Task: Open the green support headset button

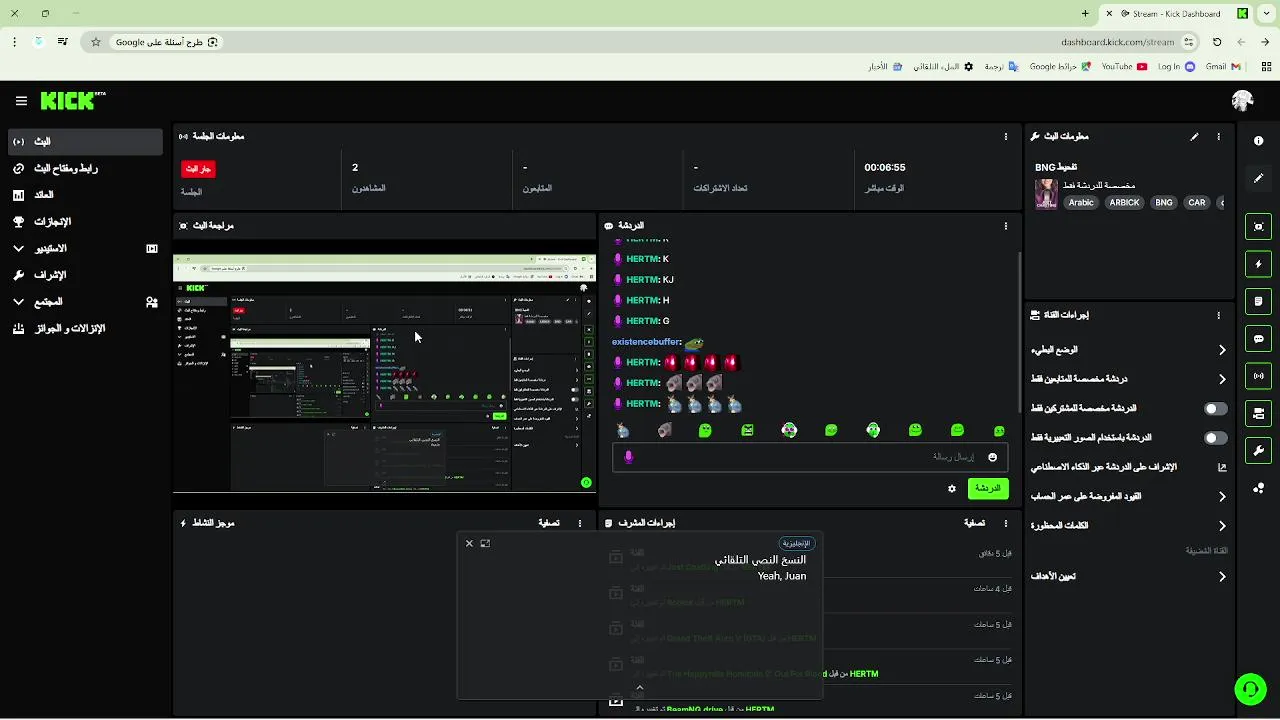Action: point(1250,689)
